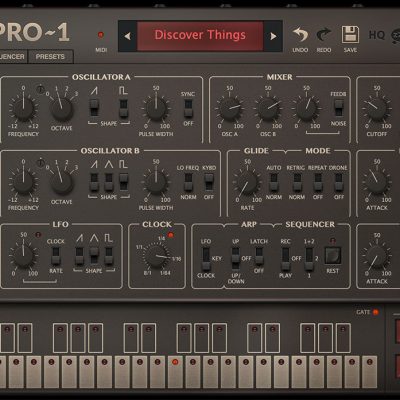Click Oscillator B fine tune mini knob

(x=40, y=163)
